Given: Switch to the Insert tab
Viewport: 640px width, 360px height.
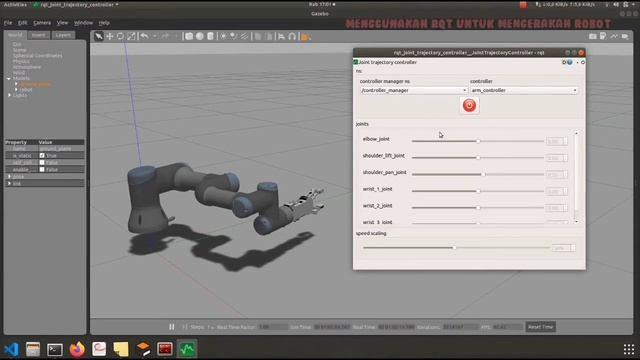Looking at the screenshot, I should point(38,35).
